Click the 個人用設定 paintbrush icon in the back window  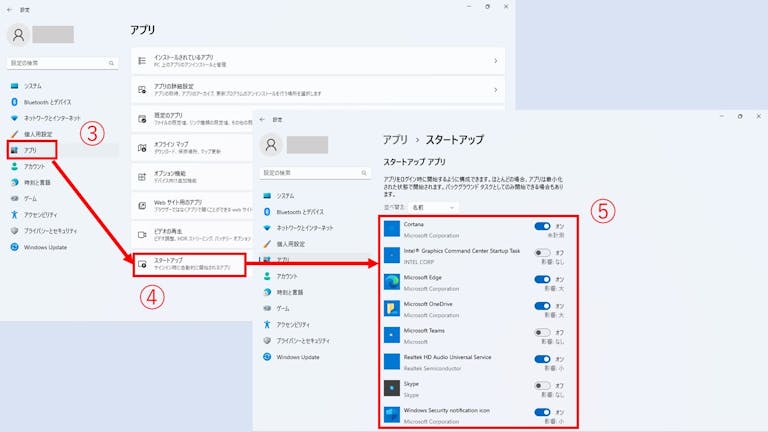15,134
